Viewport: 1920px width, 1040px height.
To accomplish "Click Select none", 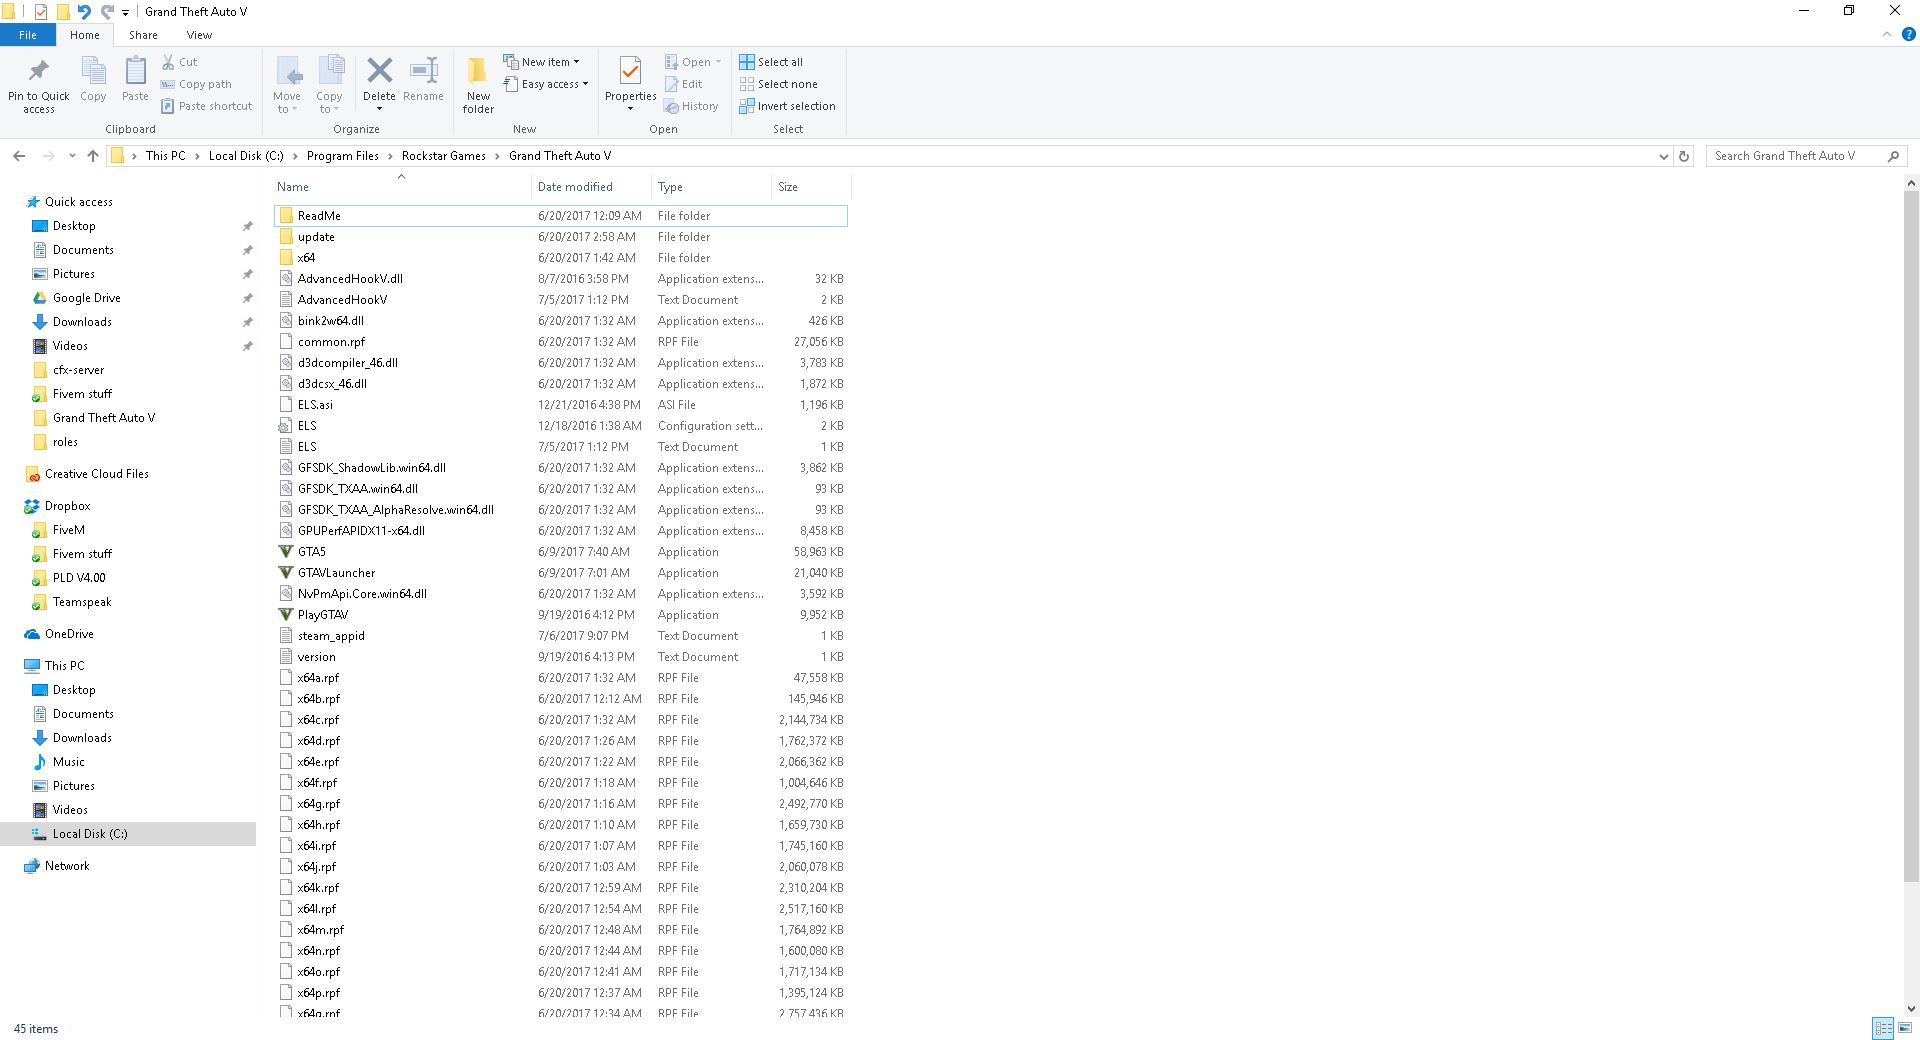I will click(x=778, y=84).
